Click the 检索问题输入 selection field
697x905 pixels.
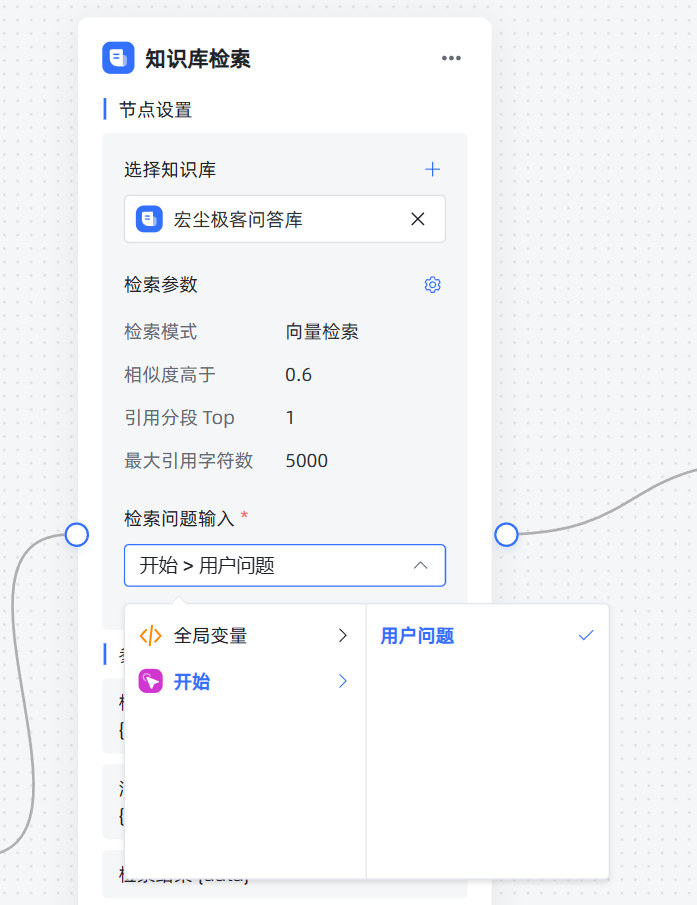click(x=270, y=566)
